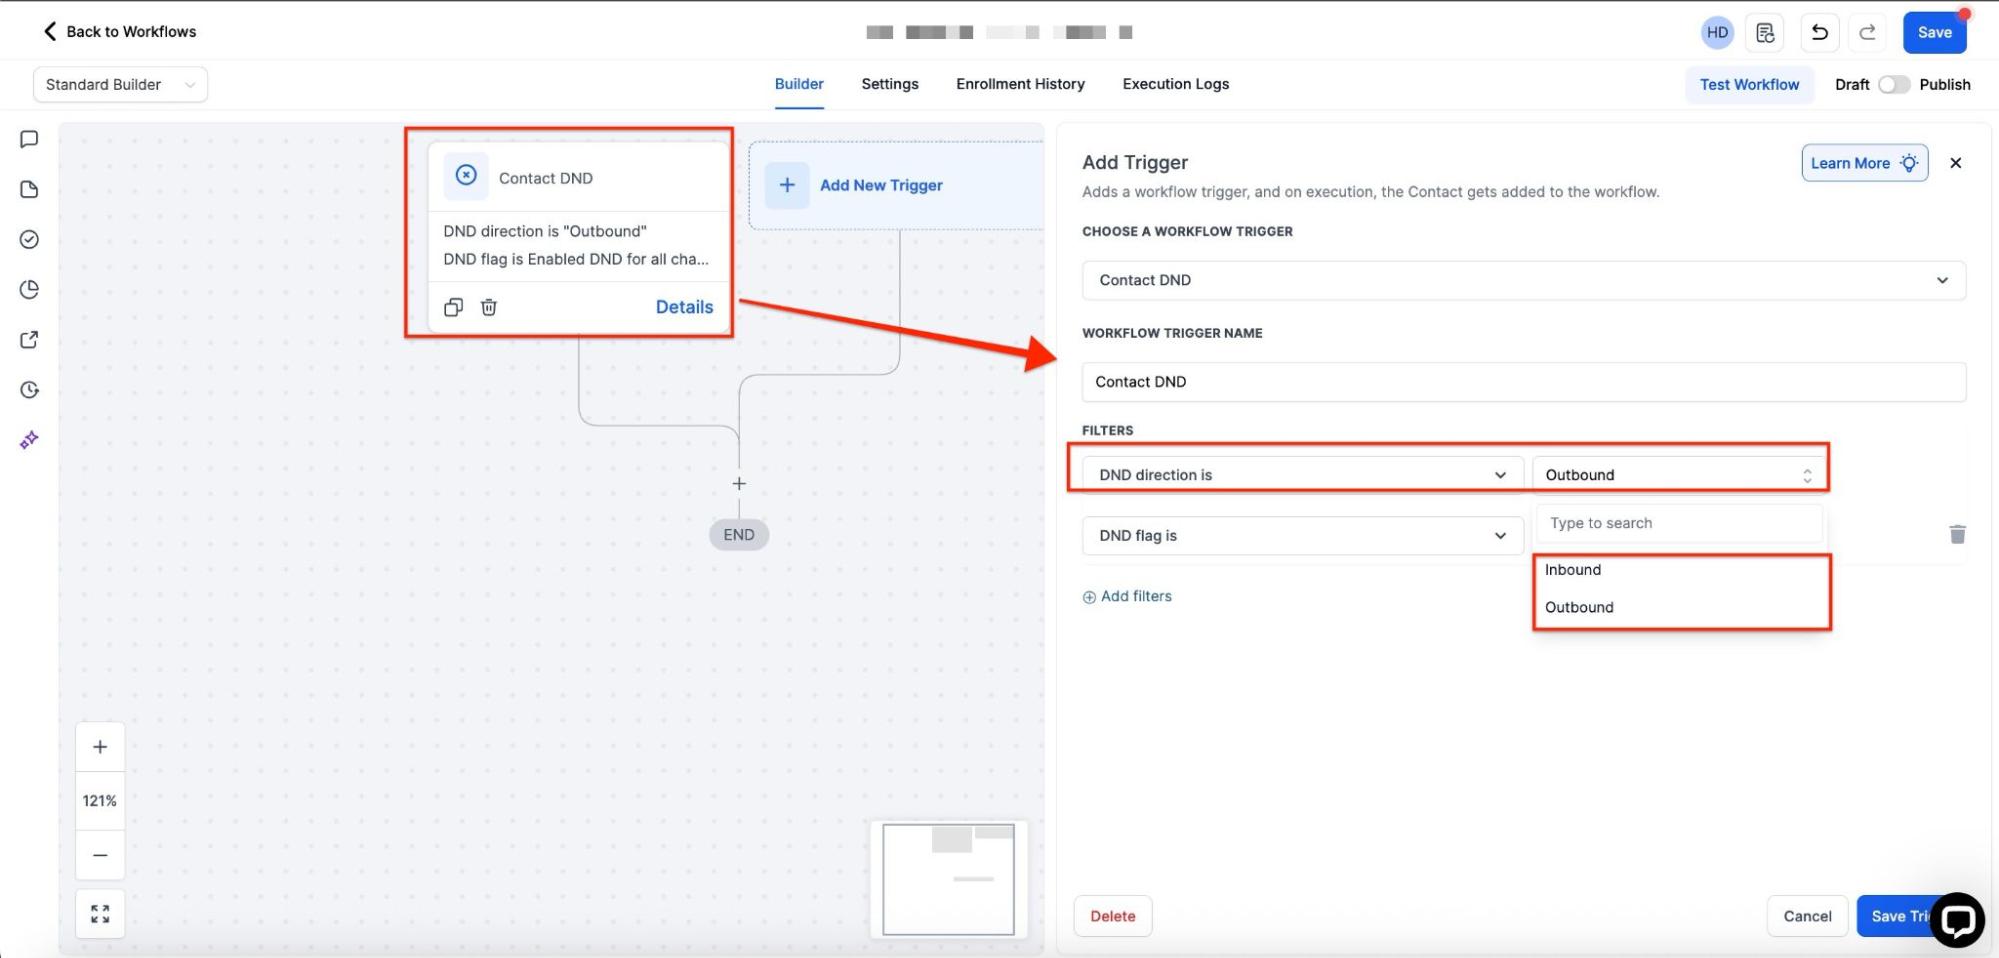Click the undo arrow icon
Image resolution: width=1999 pixels, height=958 pixels.
[1819, 33]
